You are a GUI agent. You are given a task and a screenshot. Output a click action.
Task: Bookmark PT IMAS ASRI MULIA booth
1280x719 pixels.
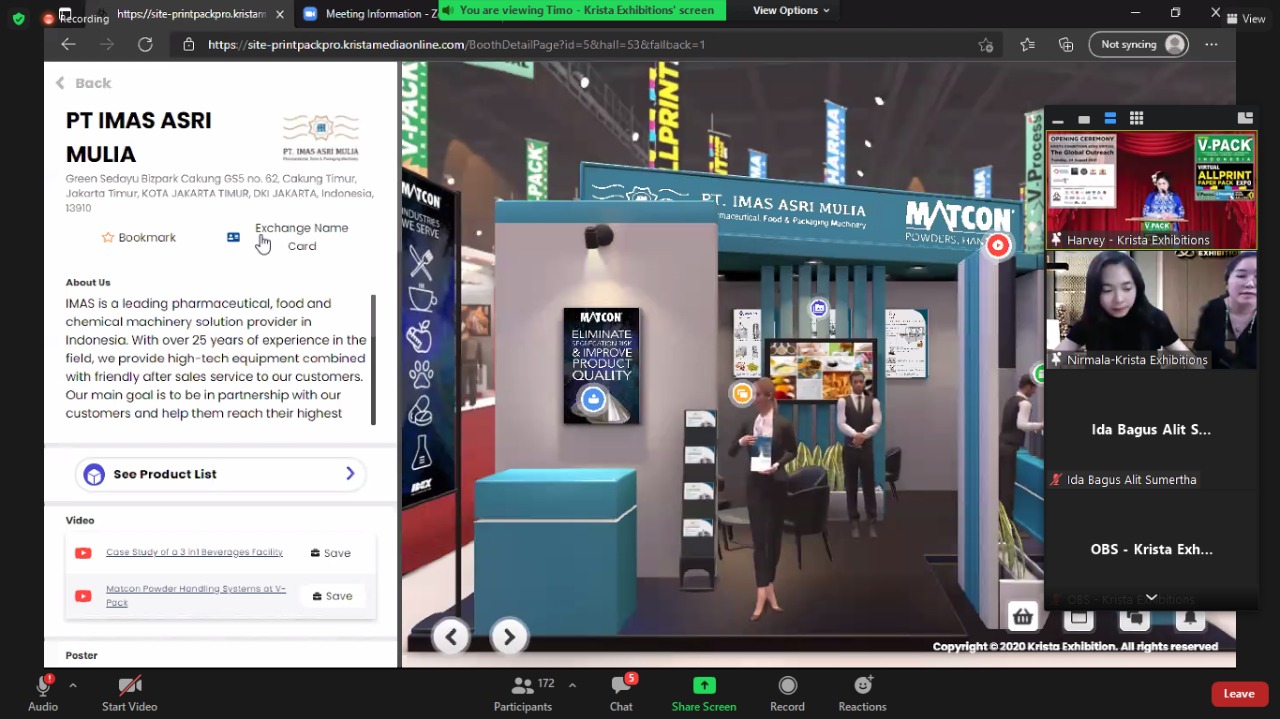click(138, 237)
